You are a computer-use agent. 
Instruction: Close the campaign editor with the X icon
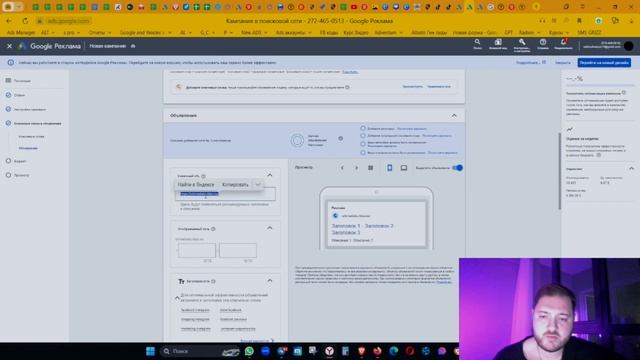[9, 46]
